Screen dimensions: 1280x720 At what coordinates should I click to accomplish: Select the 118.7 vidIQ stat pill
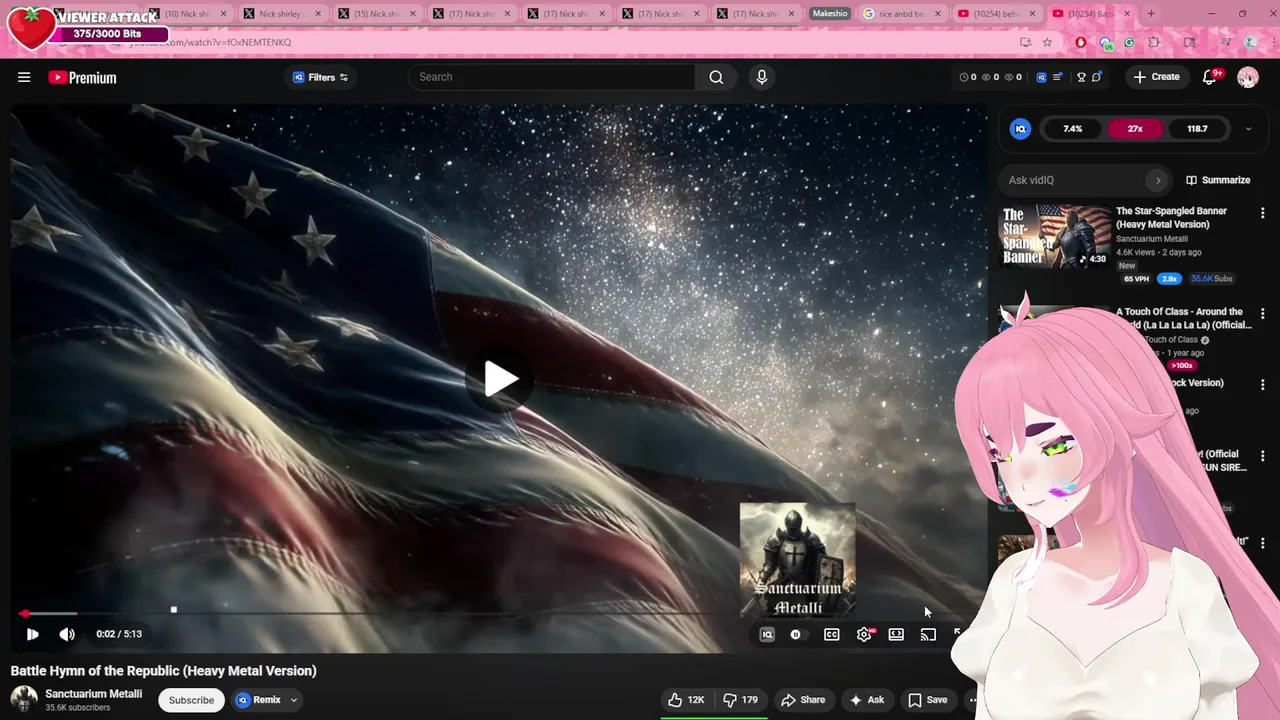pyautogui.click(x=1197, y=129)
